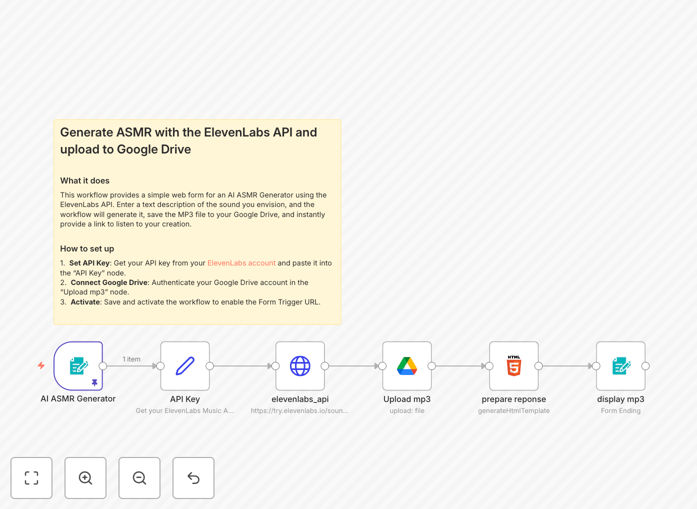Click the red lightning trigger icon

[41, 365]
